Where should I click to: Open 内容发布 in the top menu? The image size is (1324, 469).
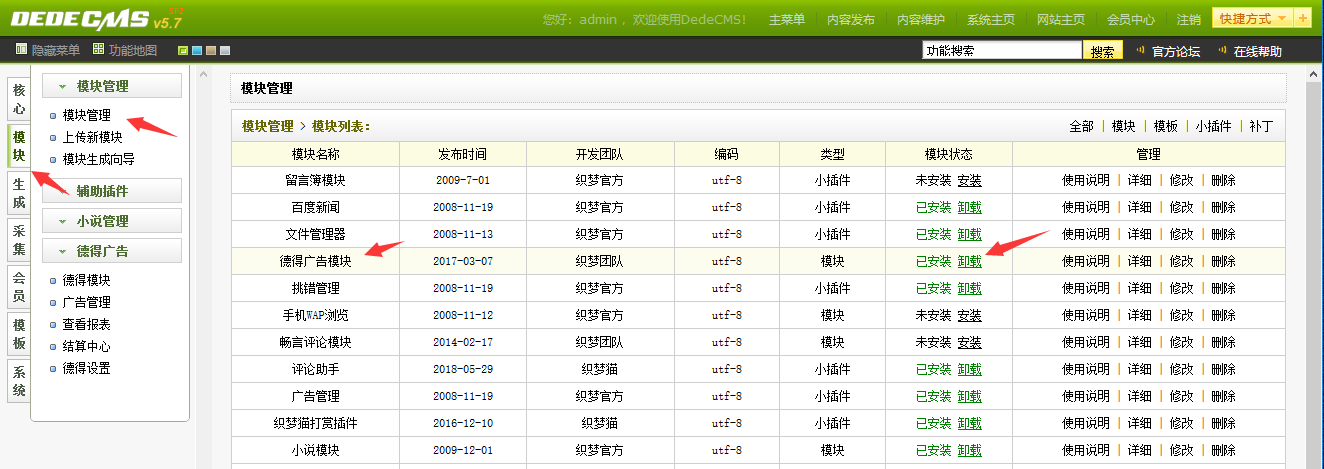849,20
